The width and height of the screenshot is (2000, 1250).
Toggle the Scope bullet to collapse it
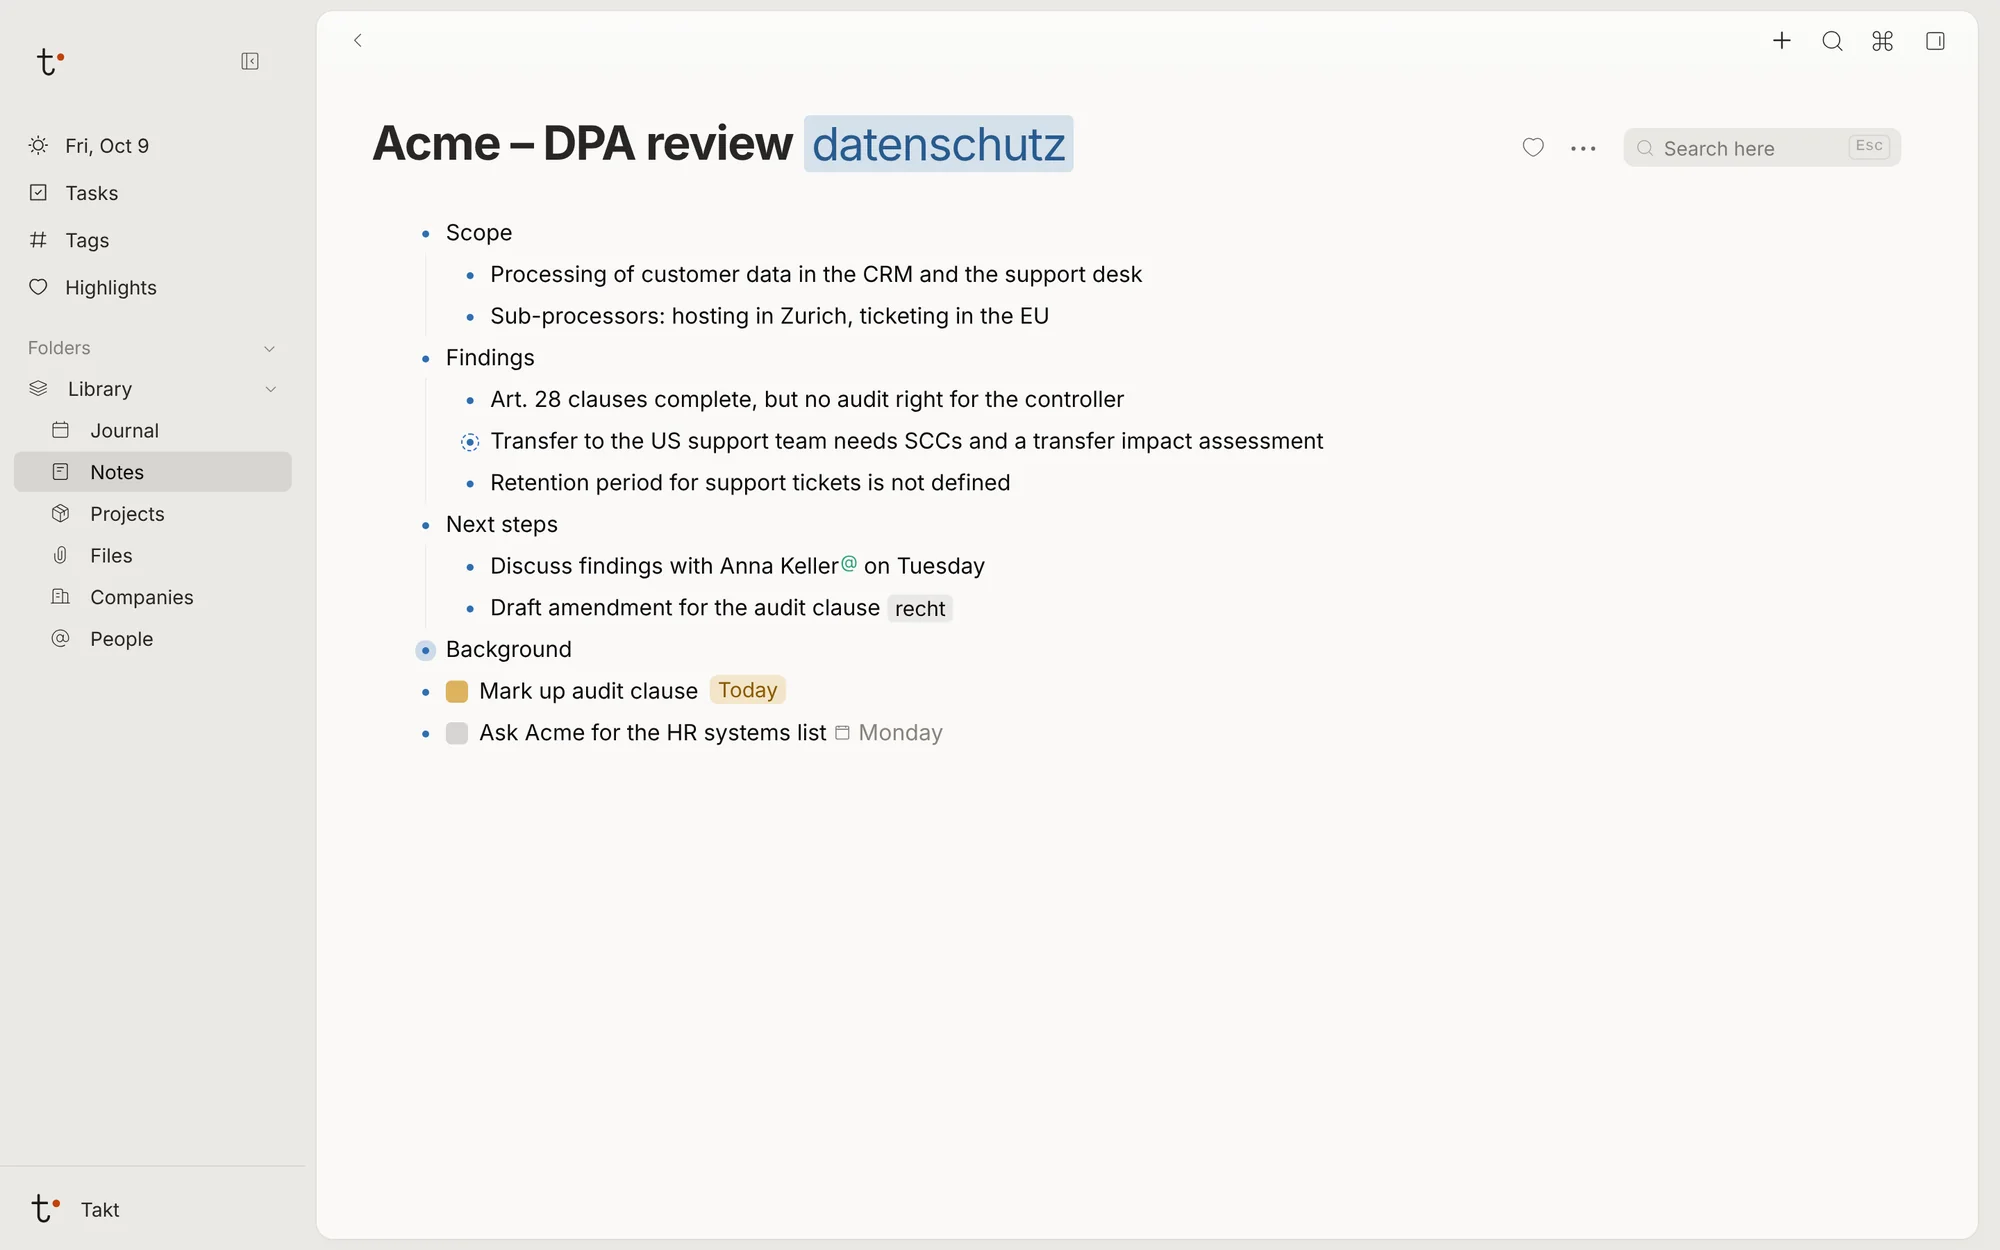pos(425,234)
